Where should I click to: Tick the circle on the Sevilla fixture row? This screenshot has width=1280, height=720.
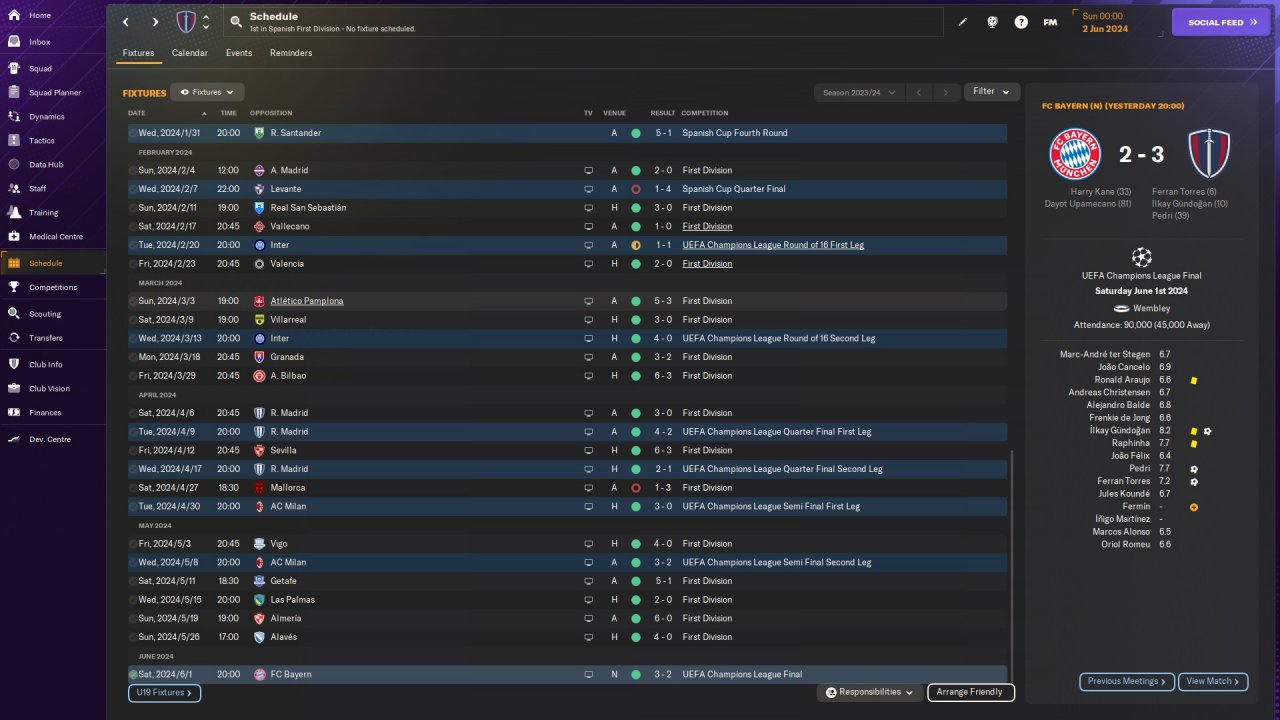(134, 451)
